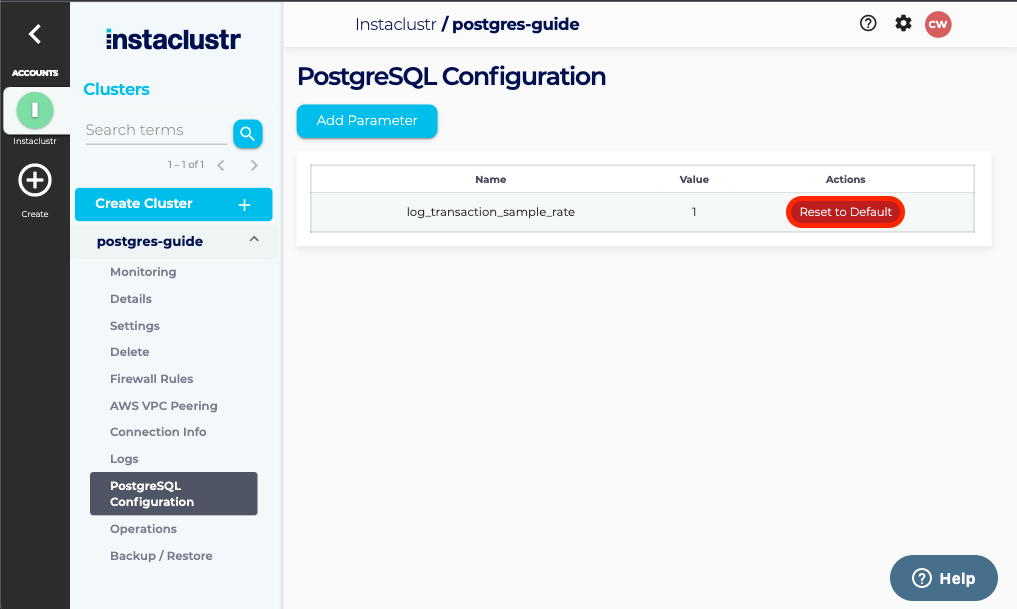This screenshot has width=1017, height=609.
Task: Click the cluster search magnifier button
Action: coord(247,133)
